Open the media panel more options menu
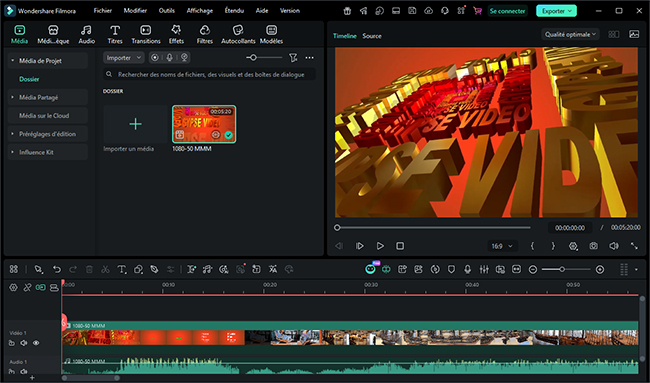Viewport: 650px width, 383px height. click(x=310, y=58)
